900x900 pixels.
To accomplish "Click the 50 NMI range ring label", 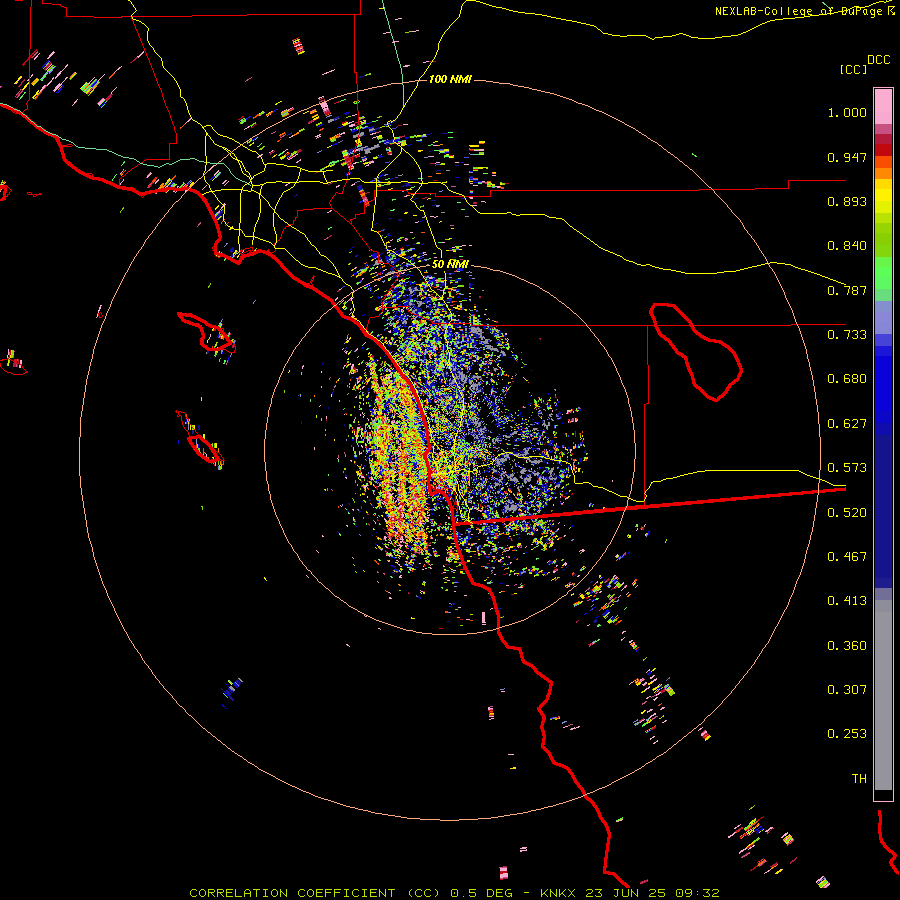I will coord(450,264).
